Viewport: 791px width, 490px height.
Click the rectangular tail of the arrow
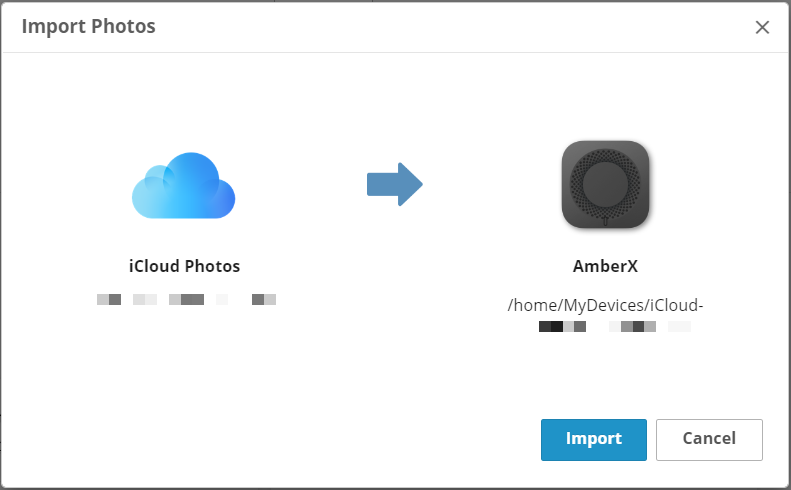382,184
